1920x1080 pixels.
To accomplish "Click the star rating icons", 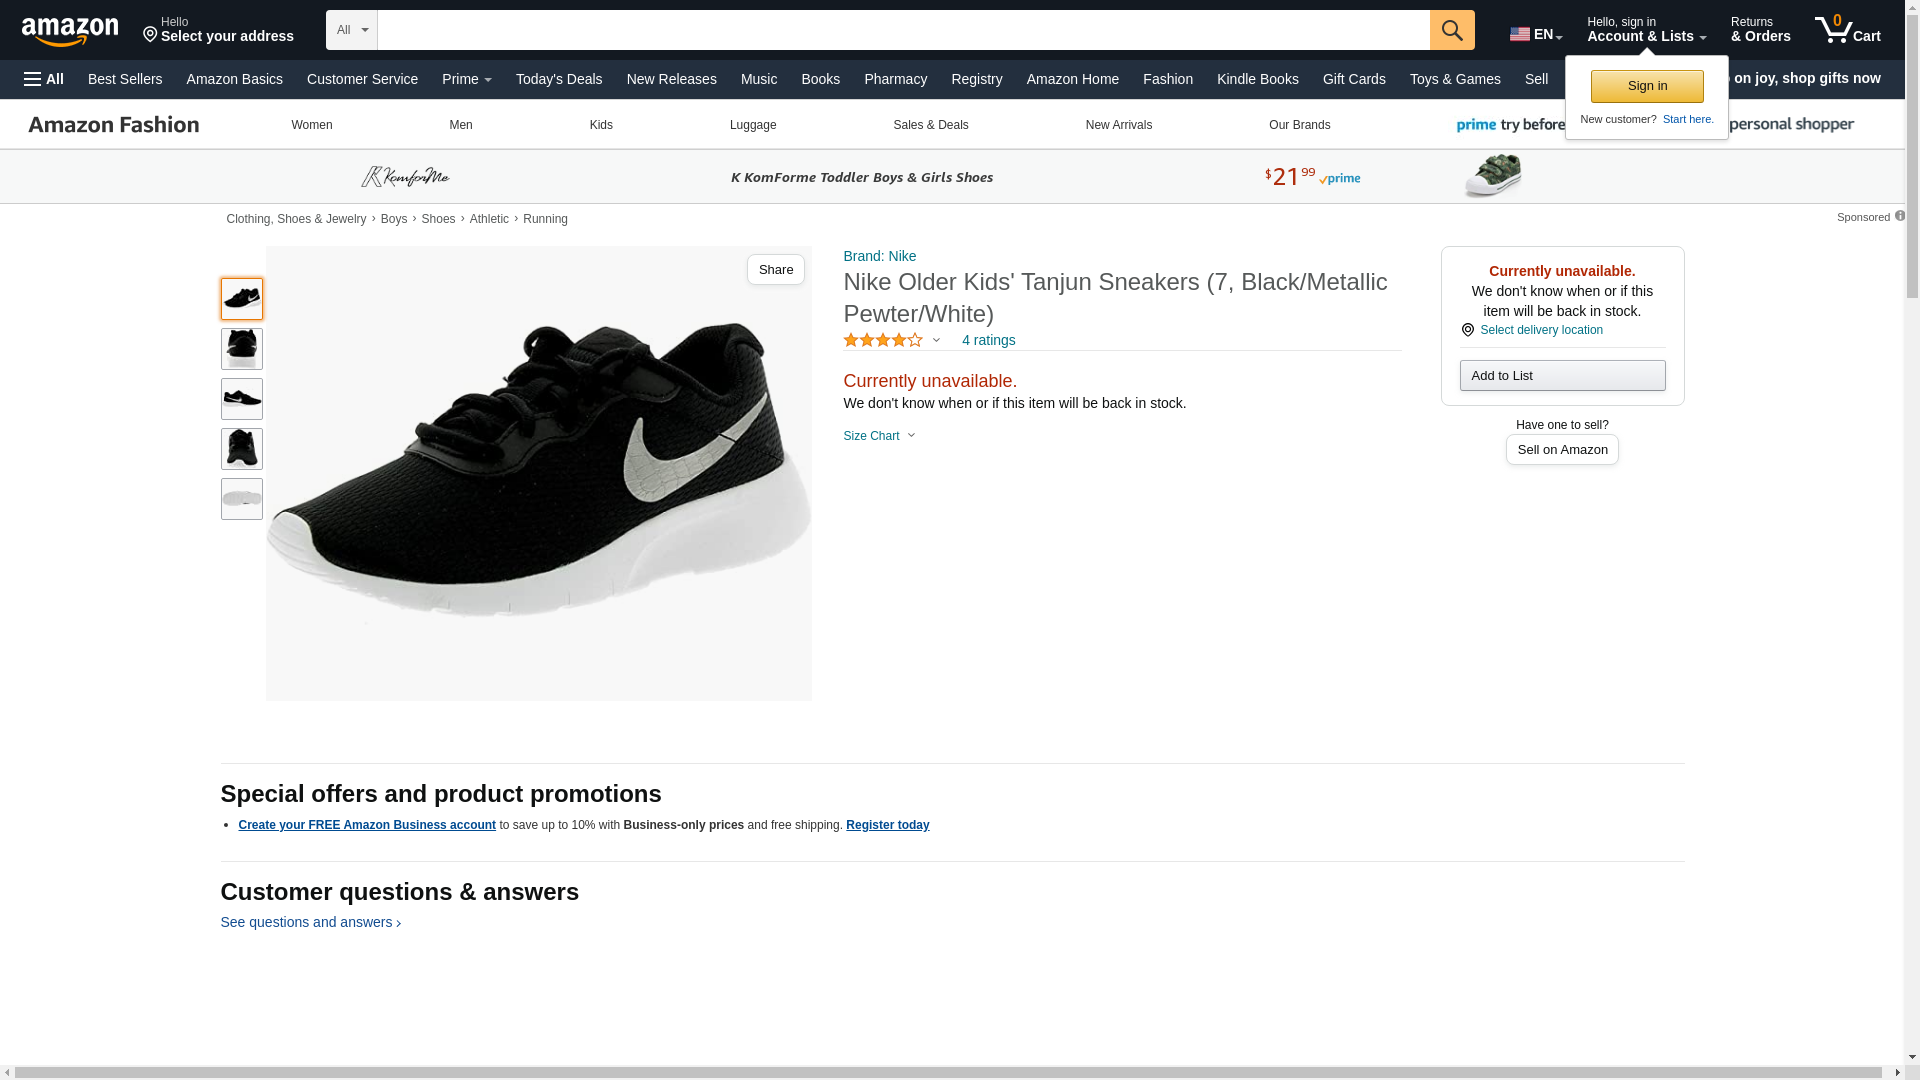I will [x=883, y=341].
